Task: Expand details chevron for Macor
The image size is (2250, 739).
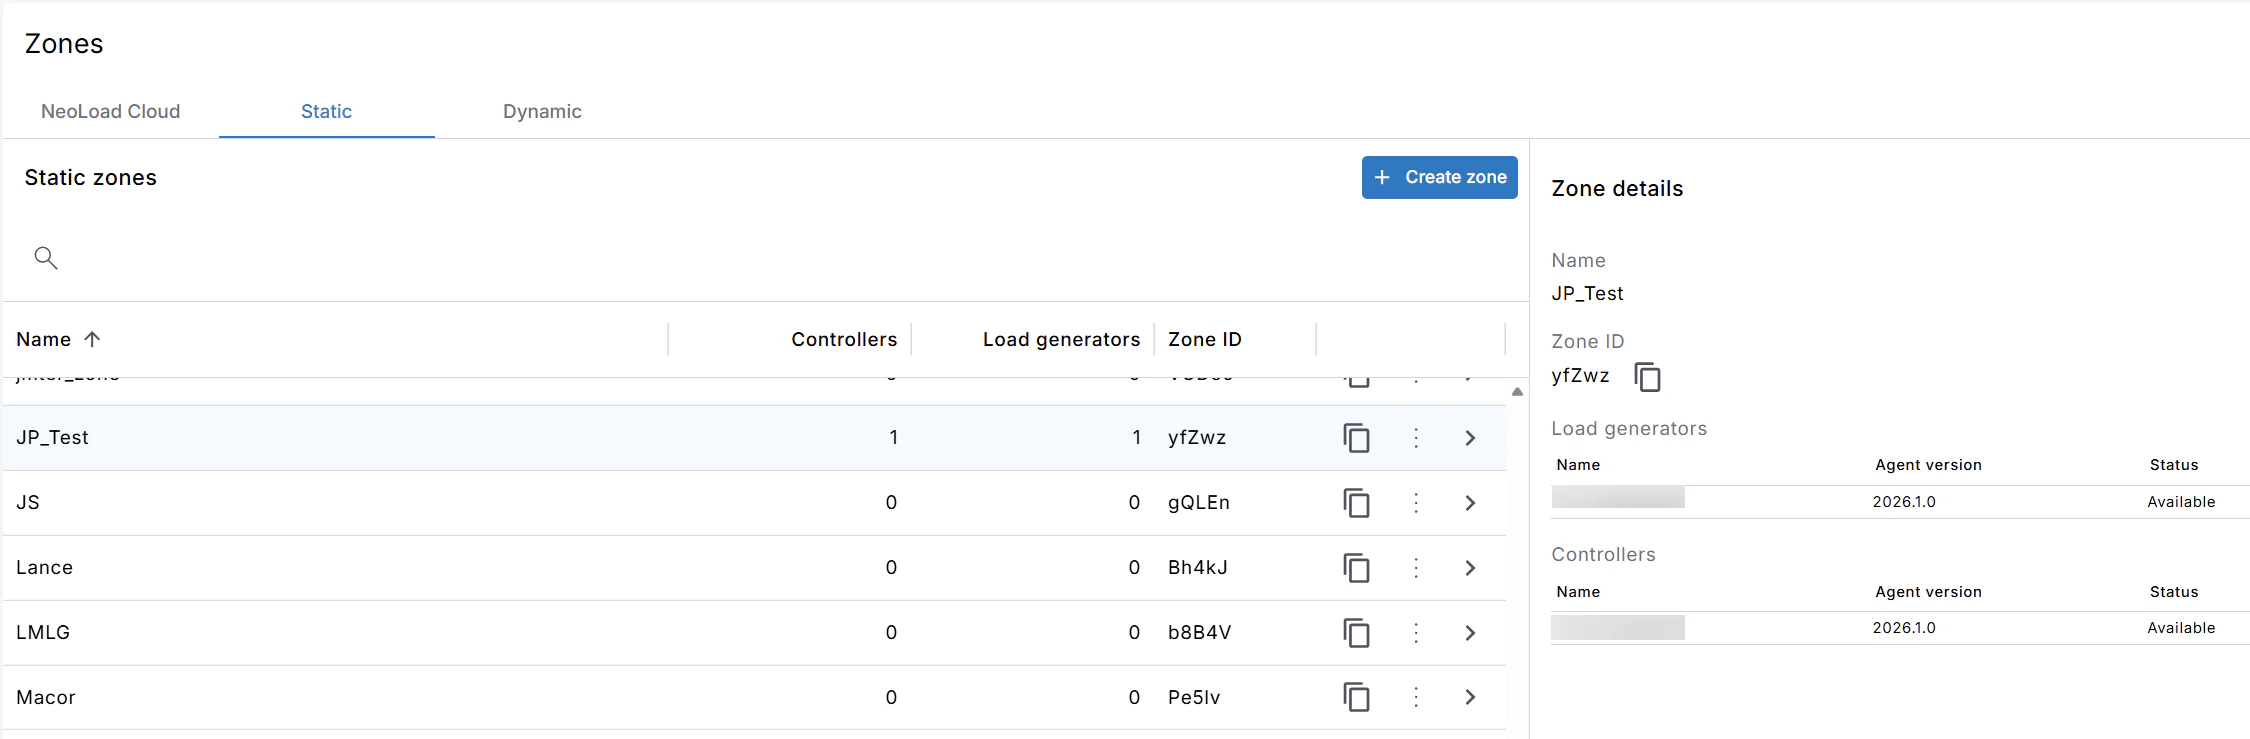Action: coord(1470,697)
